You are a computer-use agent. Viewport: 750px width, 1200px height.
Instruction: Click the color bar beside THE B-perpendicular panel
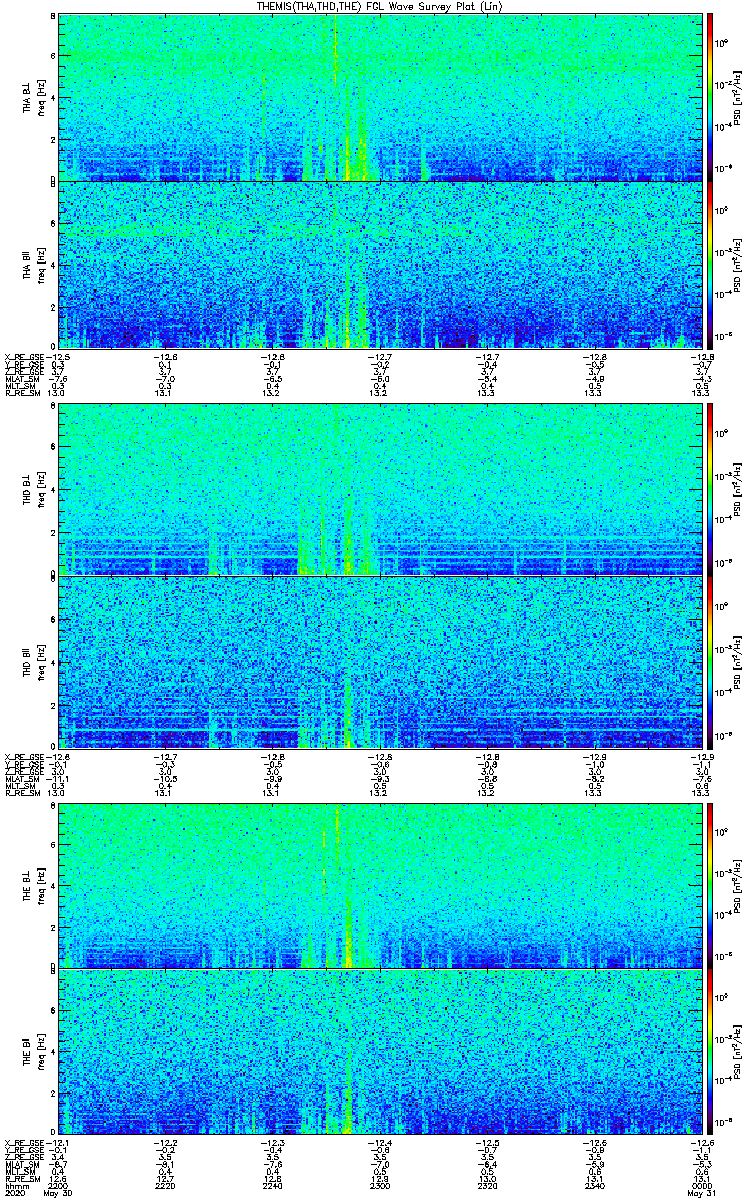point(710,886)
